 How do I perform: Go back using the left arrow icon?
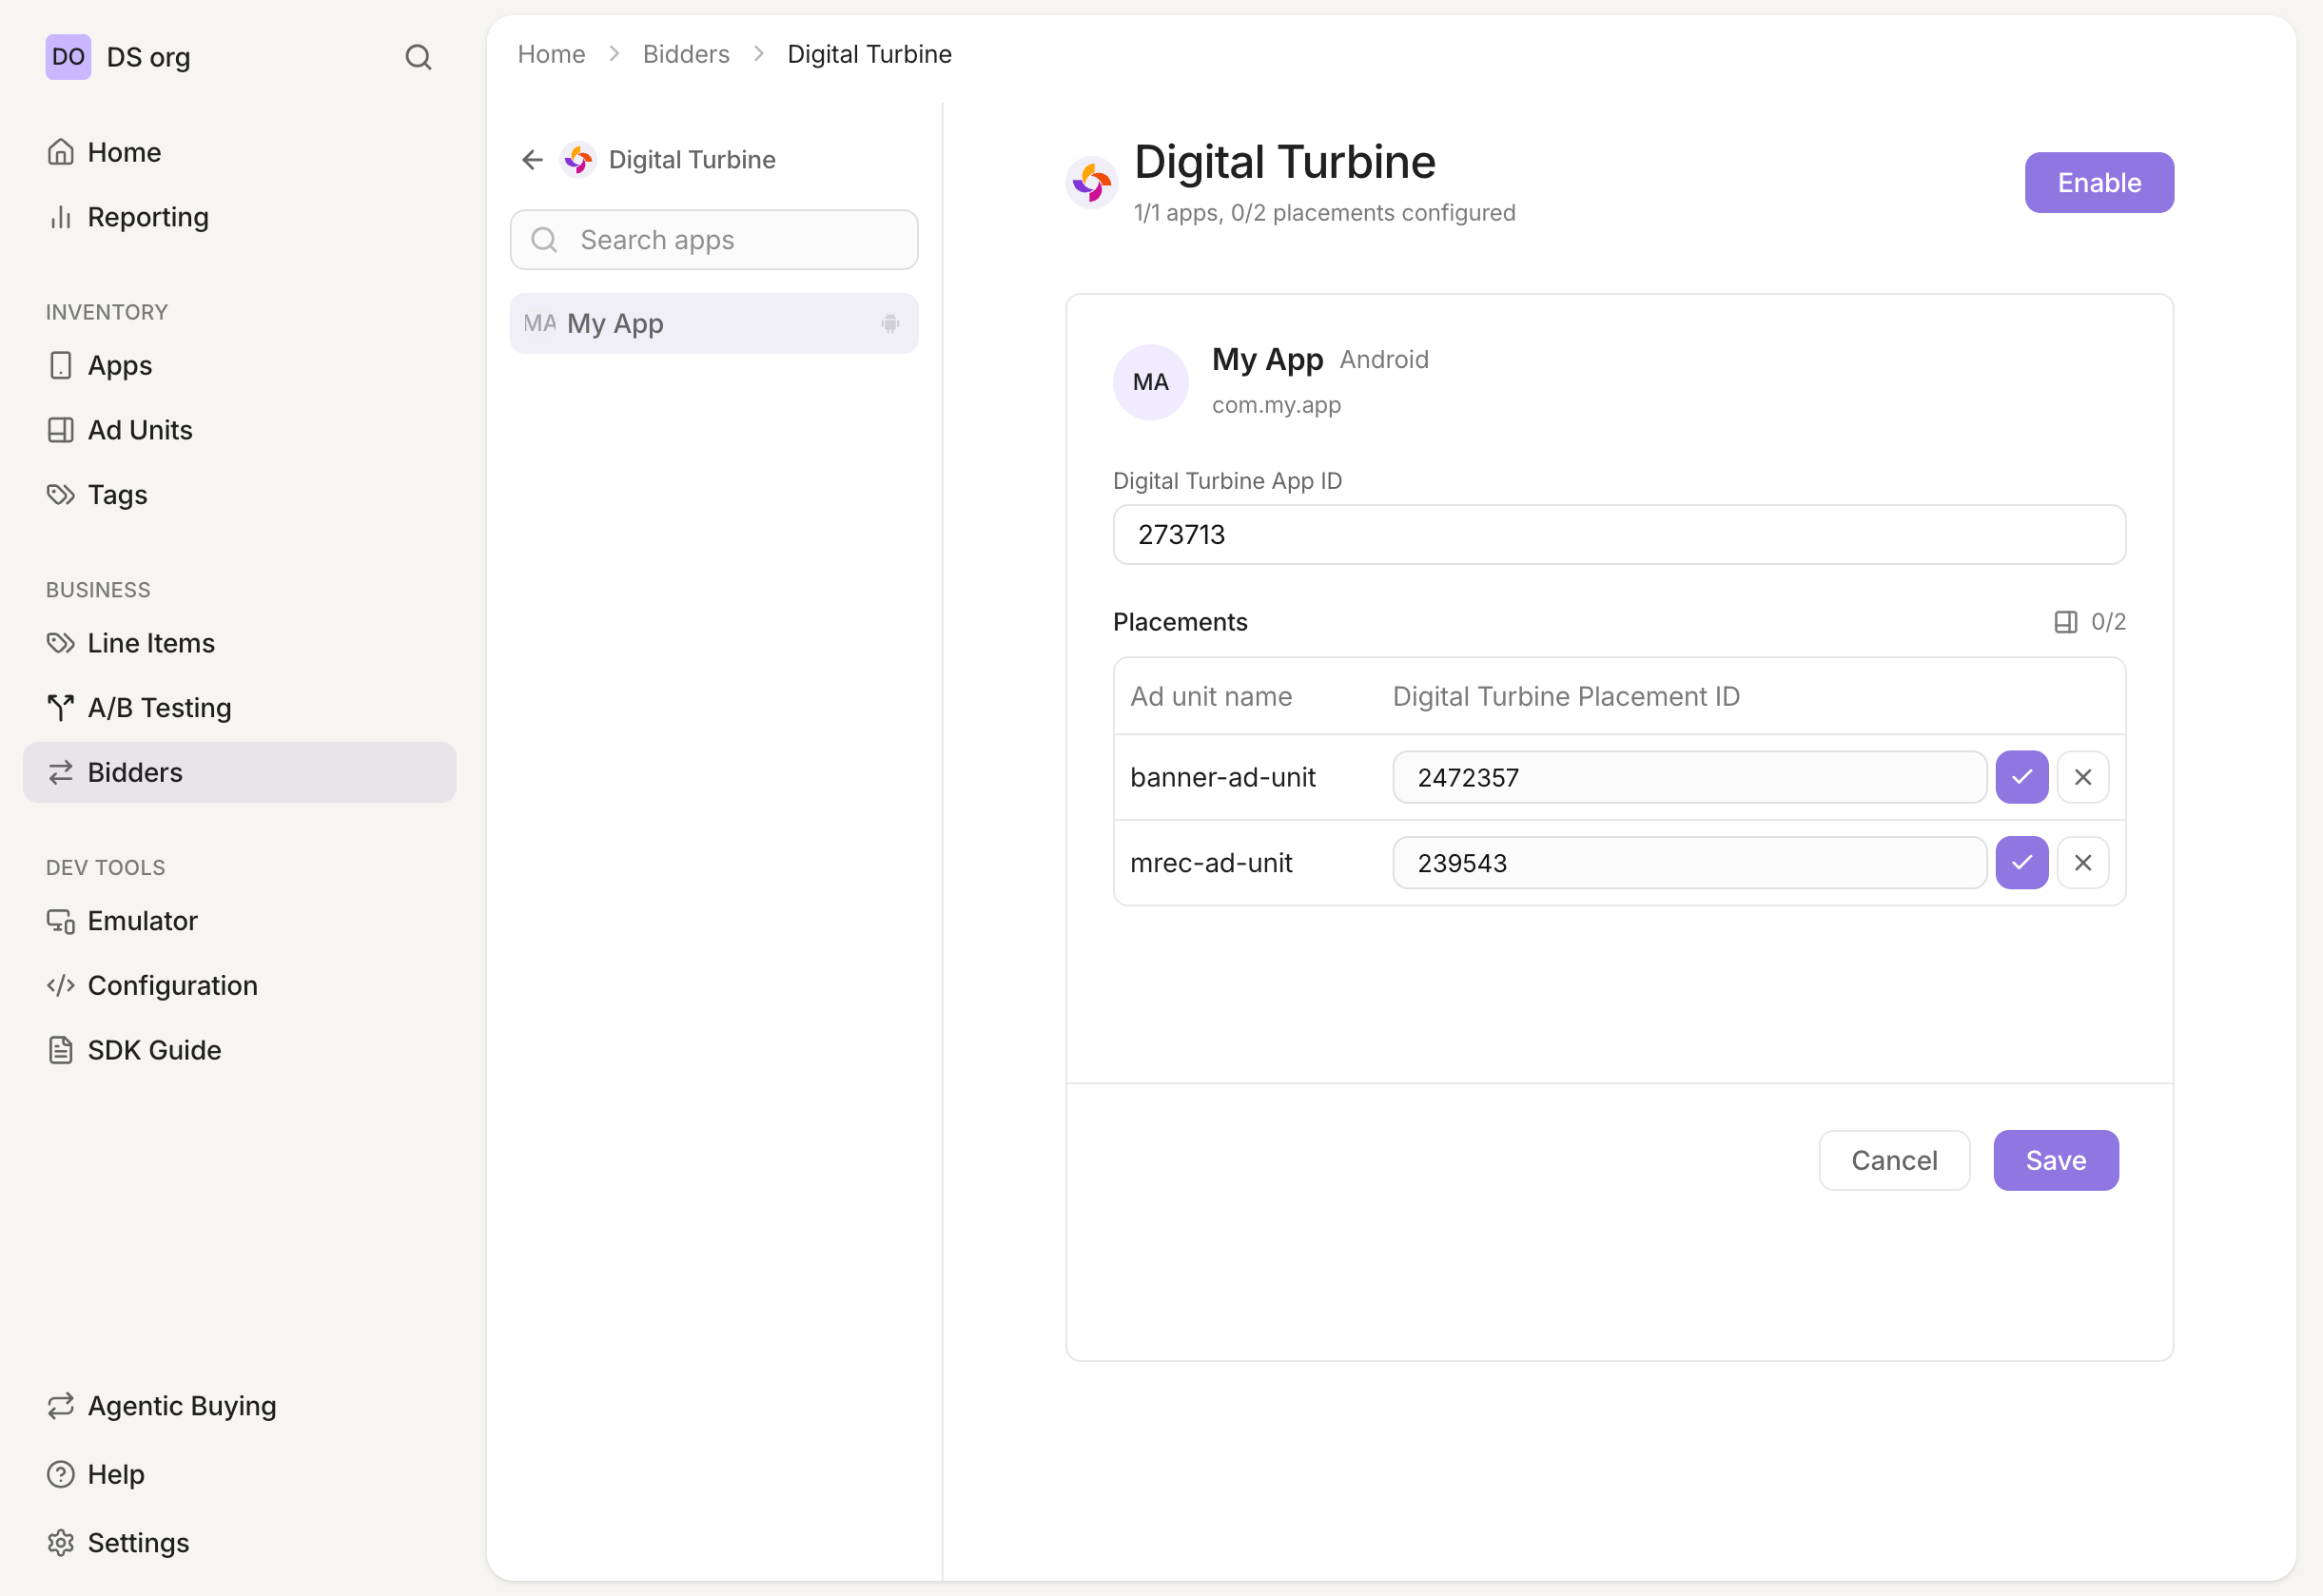coord(532,160)
